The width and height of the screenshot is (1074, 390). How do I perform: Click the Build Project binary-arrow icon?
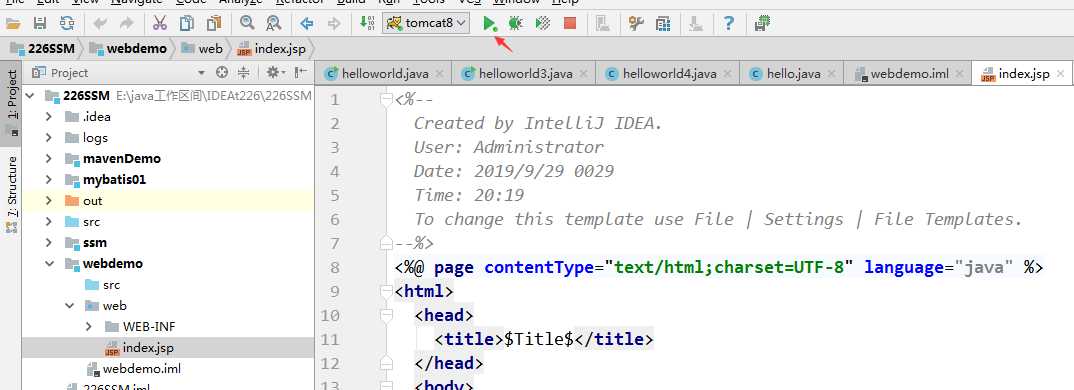[x=367, y=24]
